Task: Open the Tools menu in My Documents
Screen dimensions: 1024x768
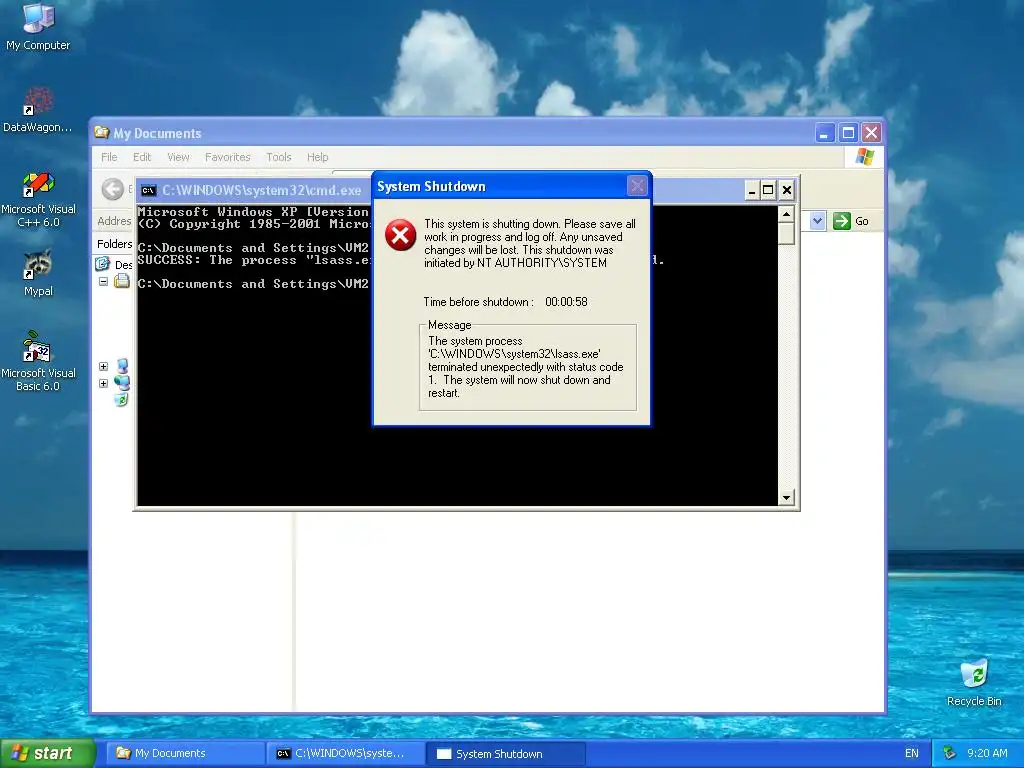Action: [278, 157]
